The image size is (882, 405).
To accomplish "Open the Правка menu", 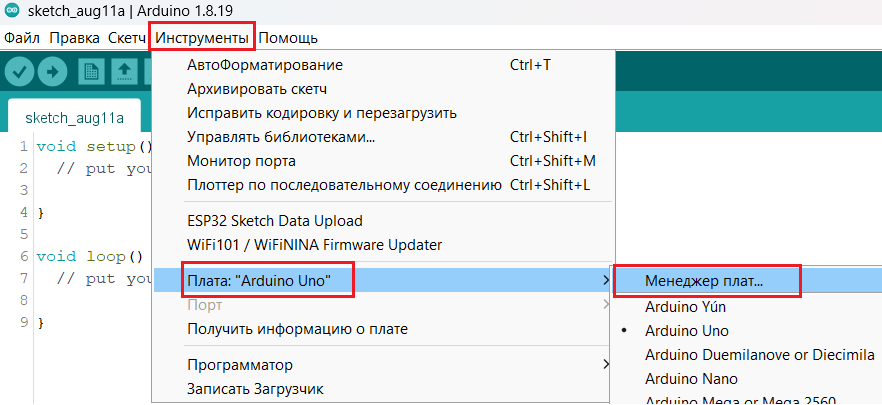I will (74, 38).
